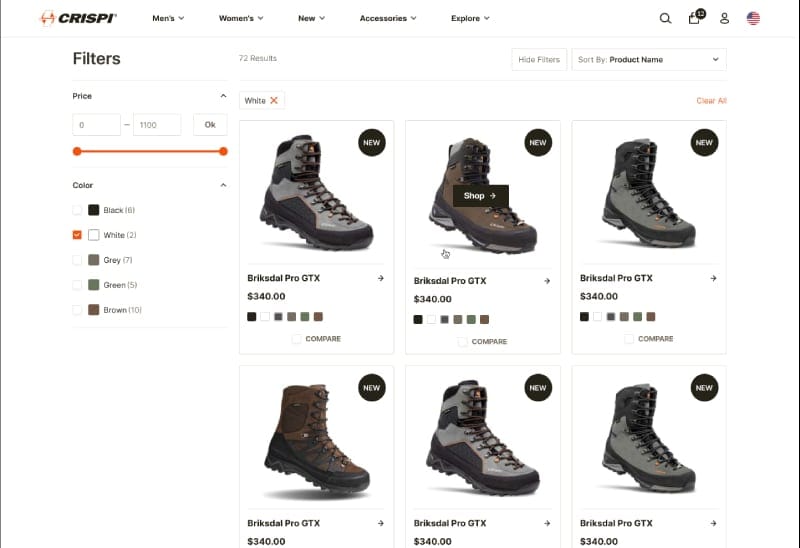Enable the Black color filter checkbox
This screenshot has width=800, height=548.
coord(78,210)
